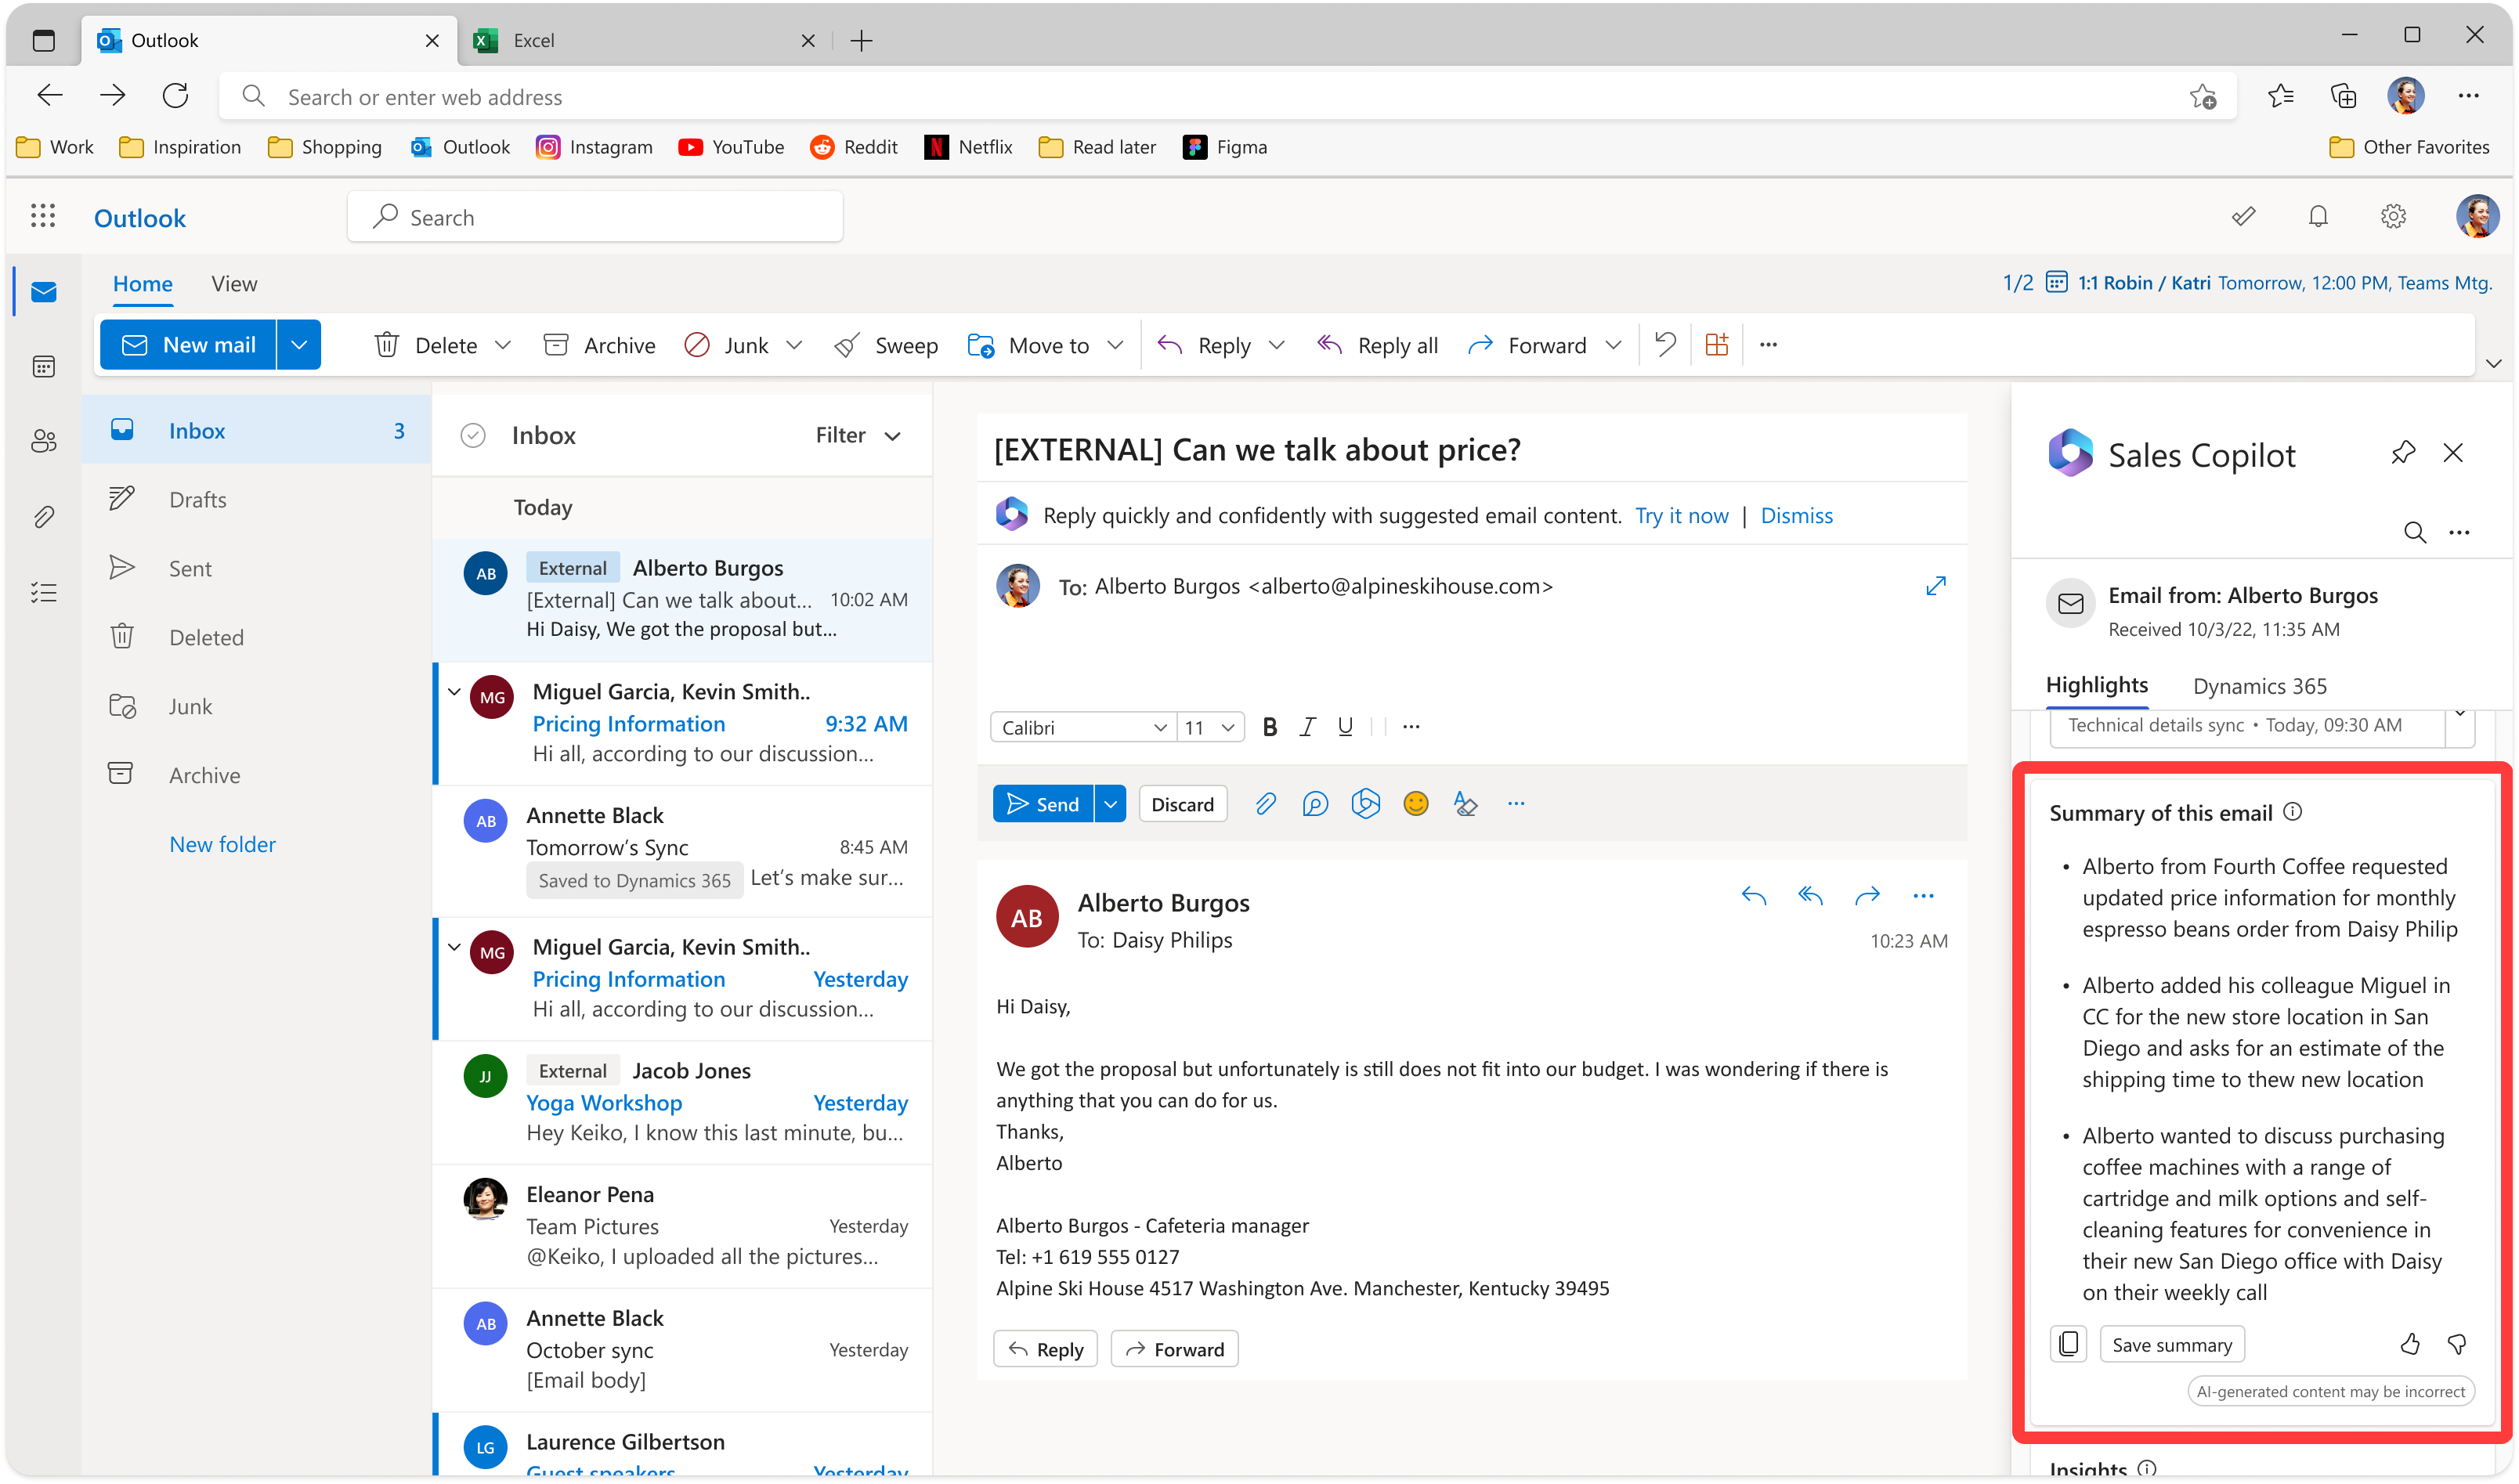Click the Try it now link

1681,516
